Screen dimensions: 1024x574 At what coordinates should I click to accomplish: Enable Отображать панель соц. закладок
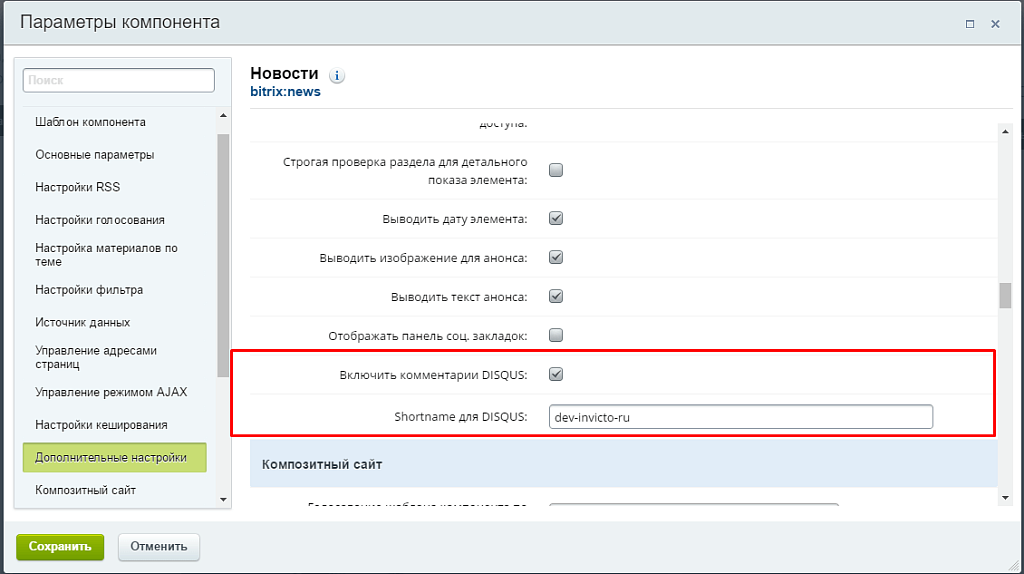click(x=557, y=335)
